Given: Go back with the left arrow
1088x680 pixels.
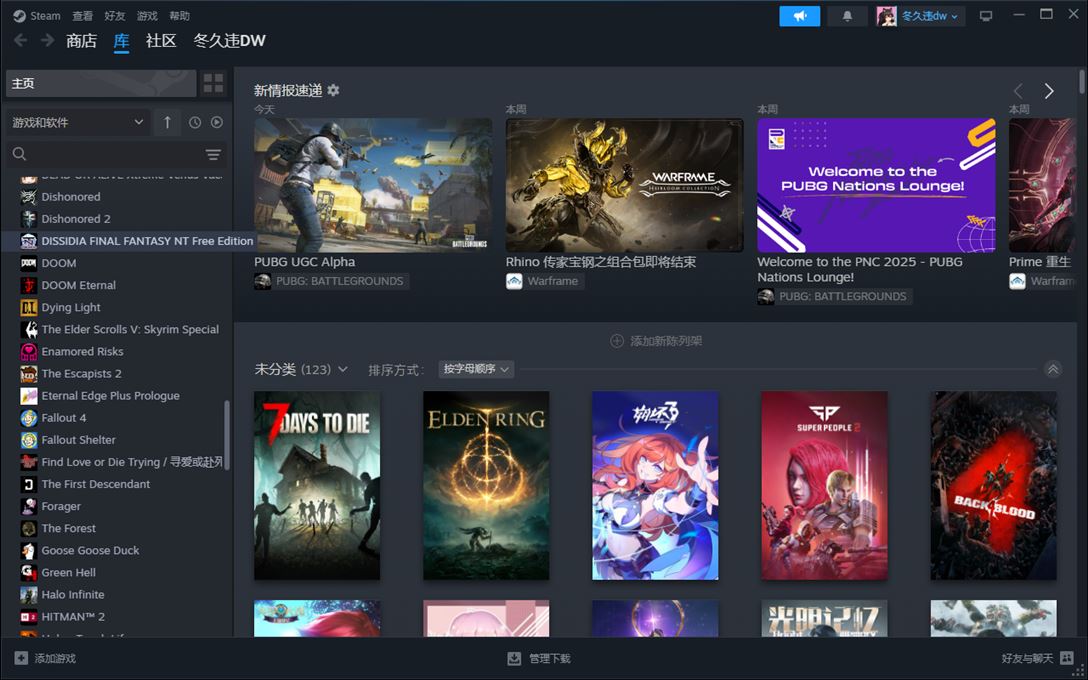Looking at the screenshot, I should [21, 41].
